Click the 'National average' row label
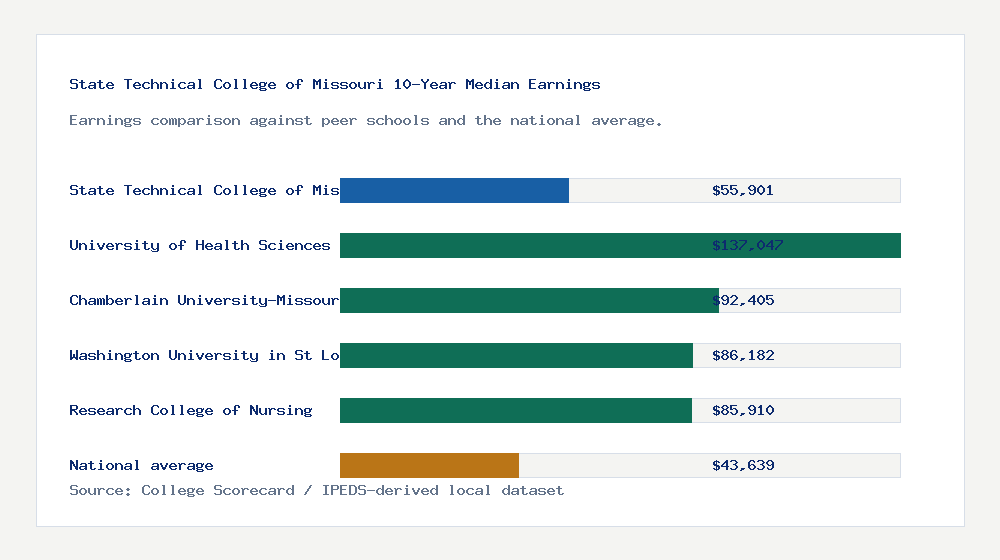 pos(141,465)
